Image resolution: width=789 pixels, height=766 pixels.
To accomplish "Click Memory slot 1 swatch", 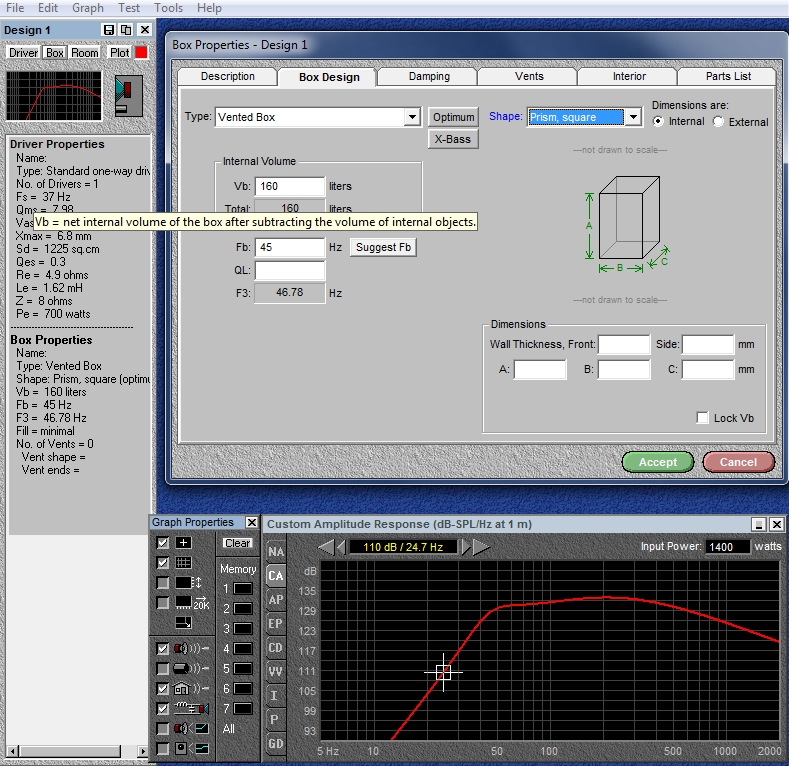I will (x=243, y=588).
